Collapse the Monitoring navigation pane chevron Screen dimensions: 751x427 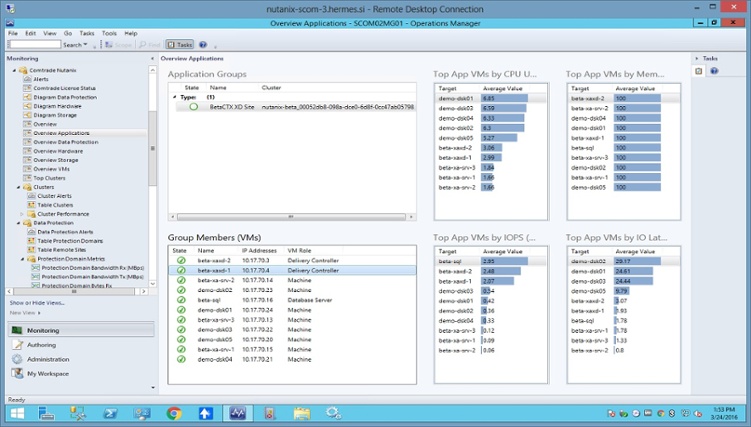[x=152, y=58]
